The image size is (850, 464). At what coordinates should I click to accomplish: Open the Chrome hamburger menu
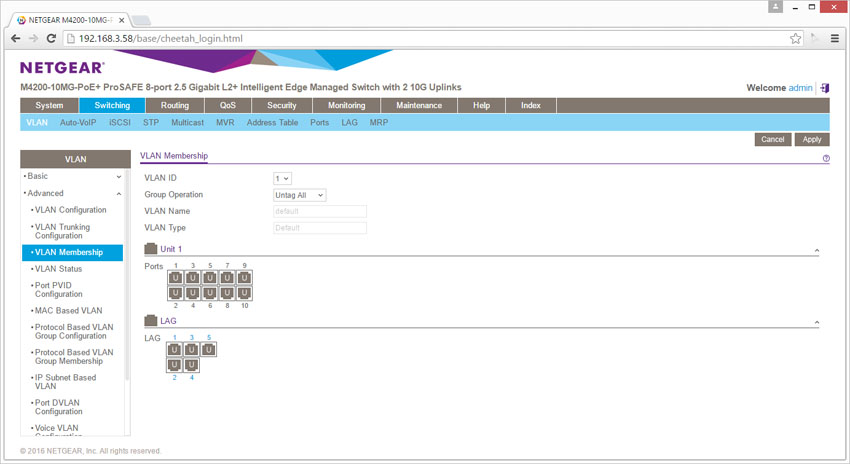tap(835, 38)
